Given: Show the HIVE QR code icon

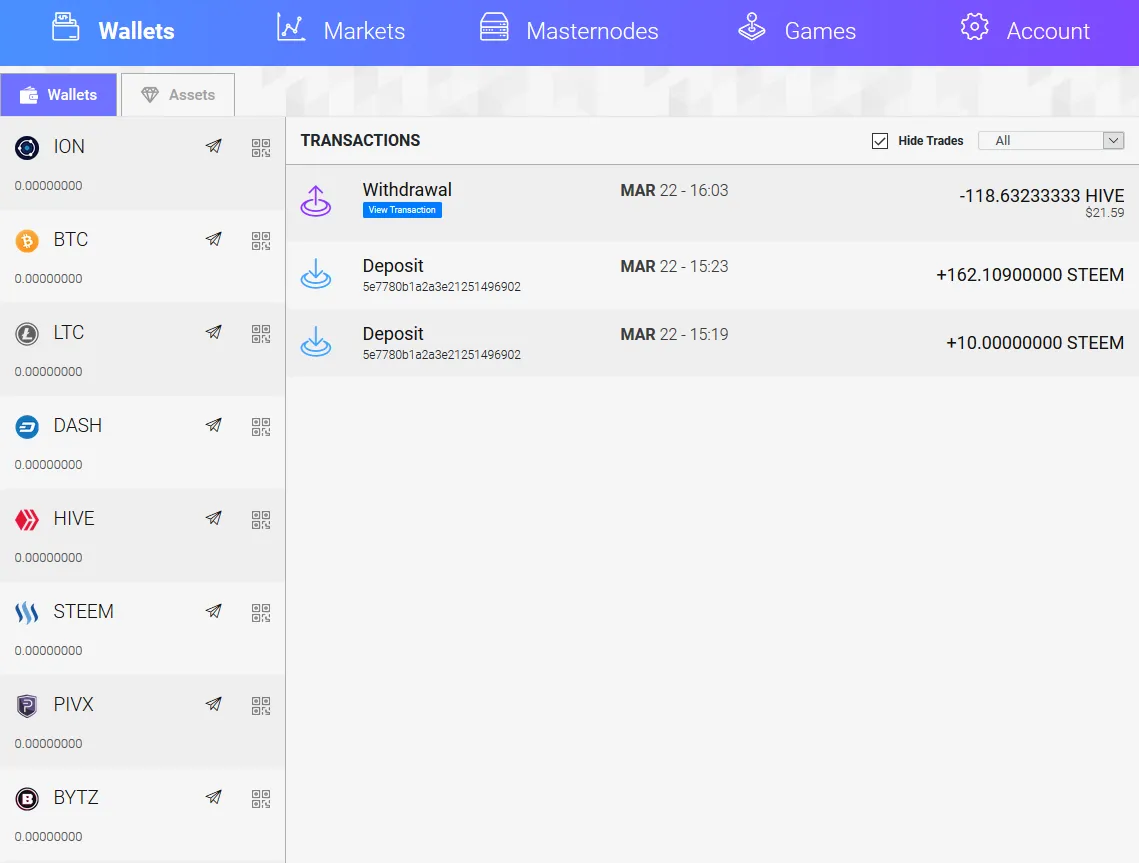Looking at the screenshot, I should click(x=261, y=520).
